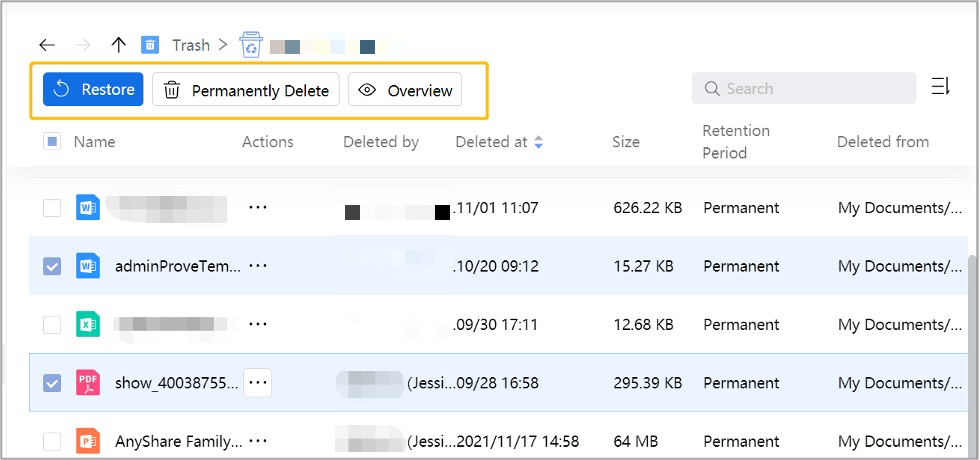Click the PDF icon of show_40038755
Viewport: 980px width, 460px height.
(88, 383)
